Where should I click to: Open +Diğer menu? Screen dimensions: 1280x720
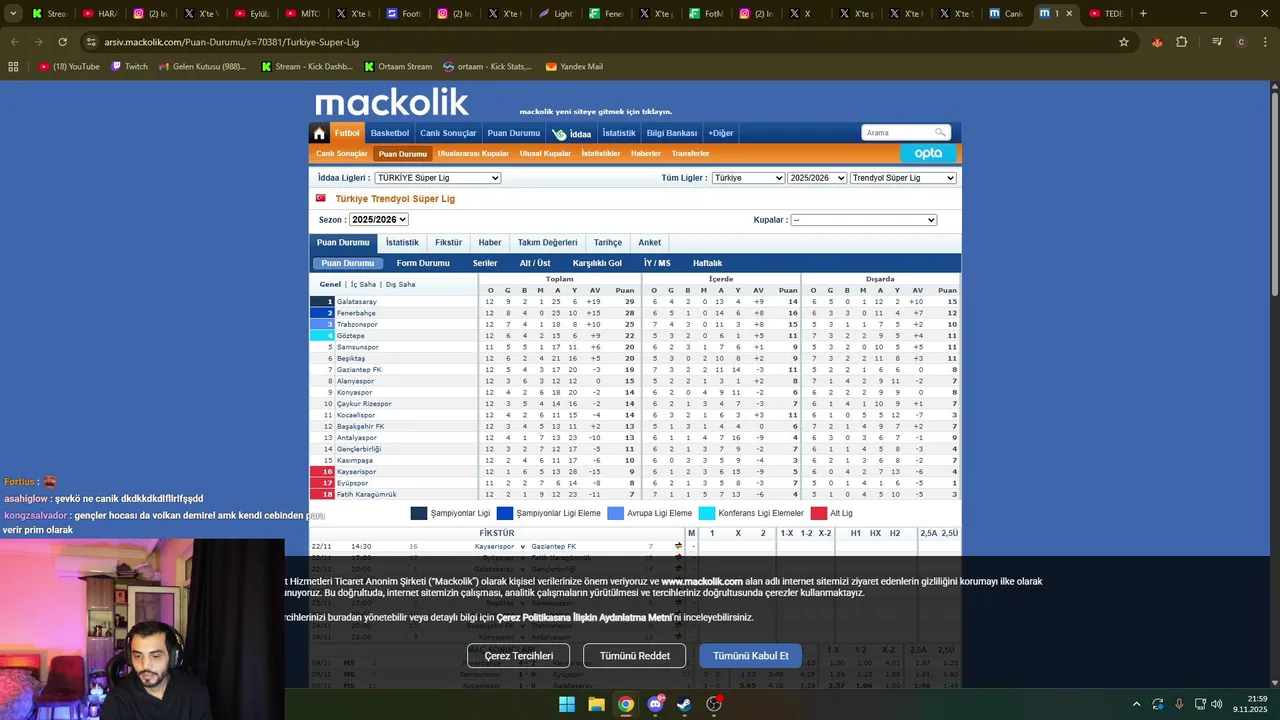click(721, 133)
